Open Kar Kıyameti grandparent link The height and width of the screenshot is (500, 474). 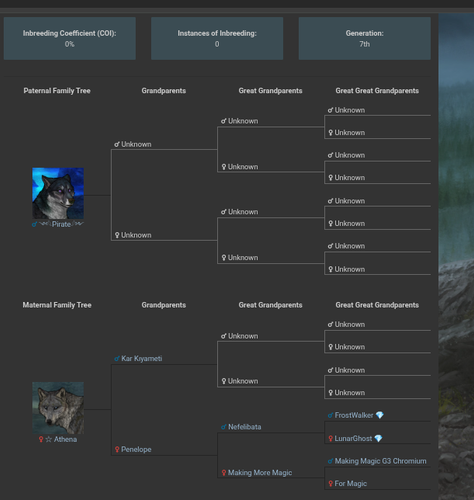(142, 359)
